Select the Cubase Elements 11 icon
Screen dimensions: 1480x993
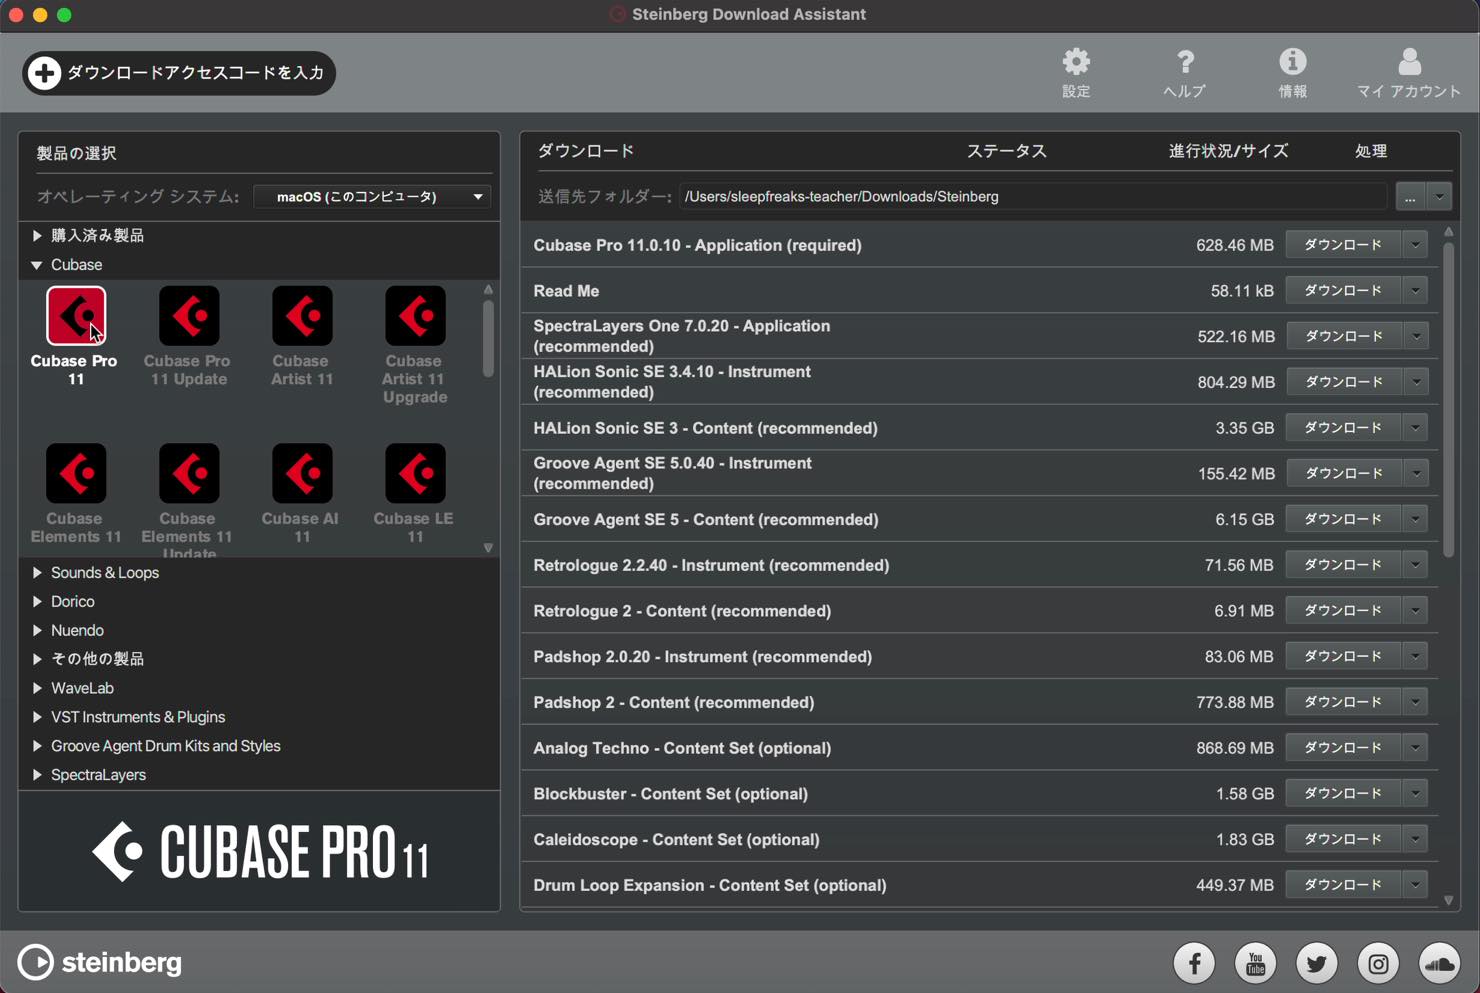pyautogui.click(x=76, y=474)
